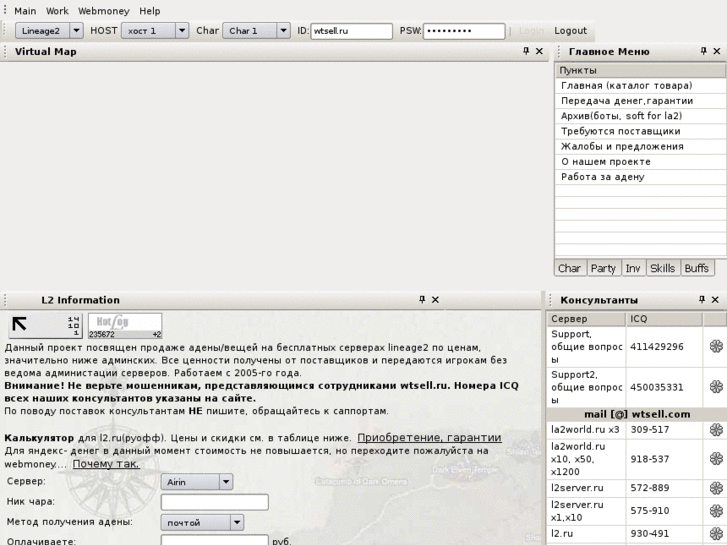Select Передача денег,гарантии item
The image size is (727, 545).
click(x=640, y=101)
